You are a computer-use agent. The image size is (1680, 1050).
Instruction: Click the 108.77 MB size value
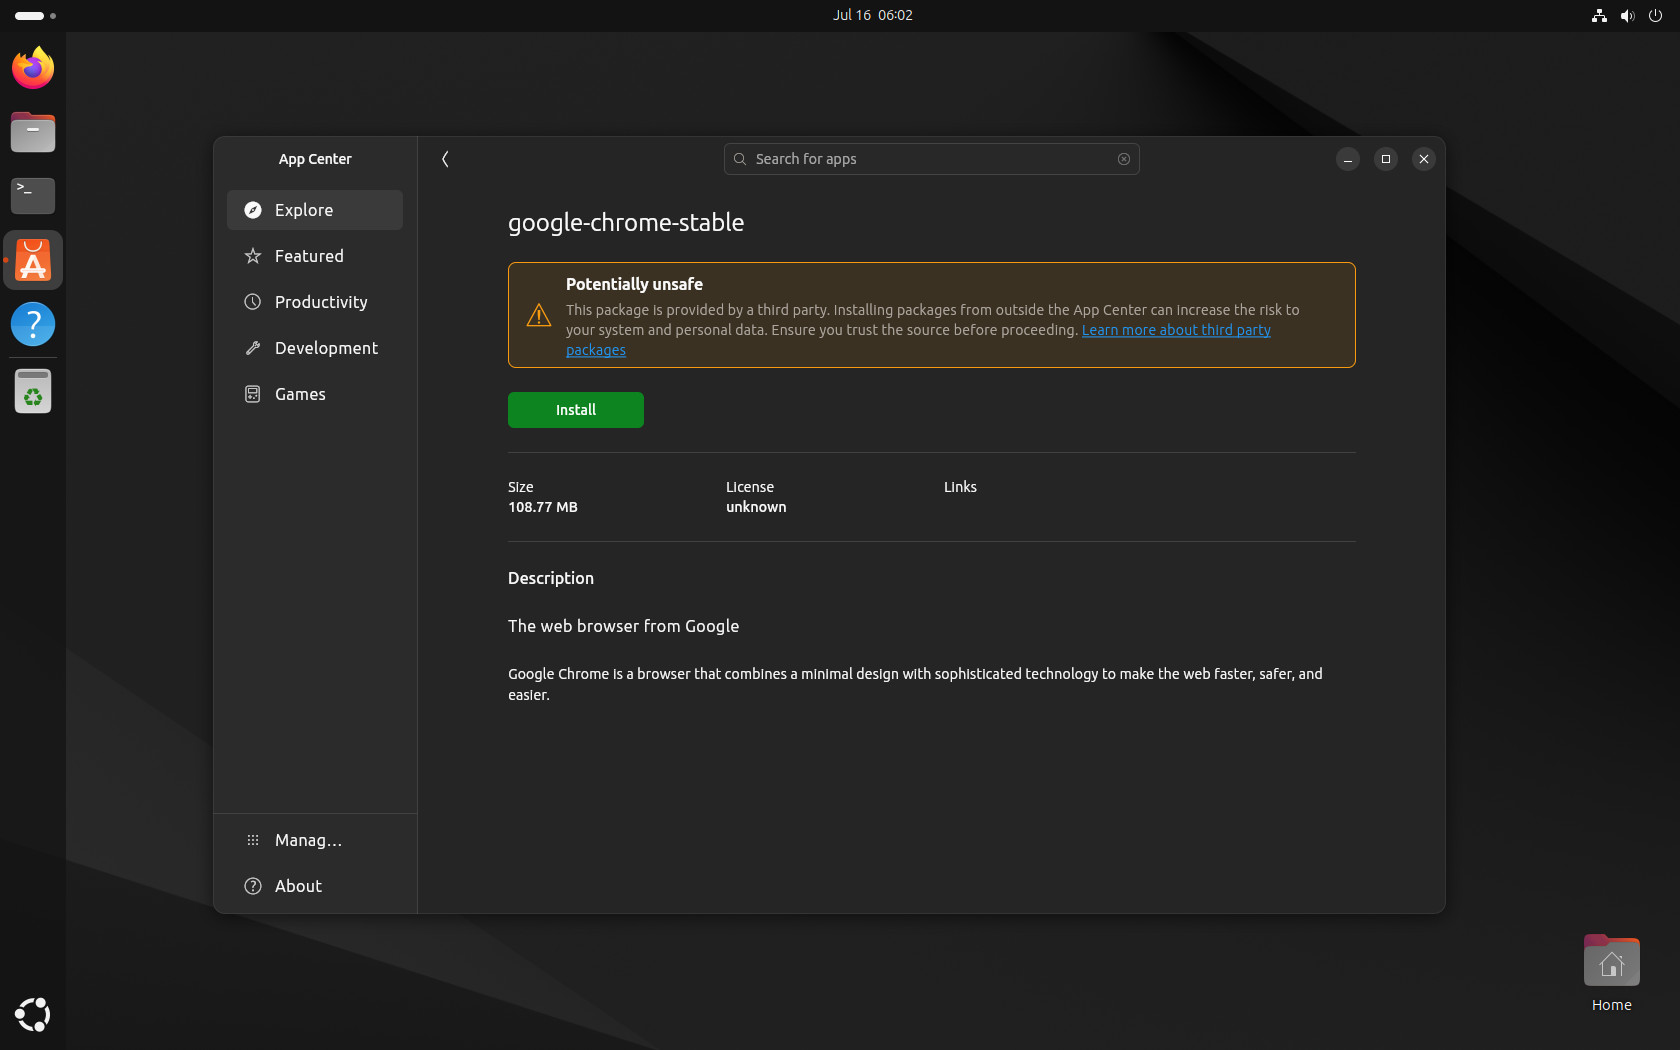click(543, 507)
